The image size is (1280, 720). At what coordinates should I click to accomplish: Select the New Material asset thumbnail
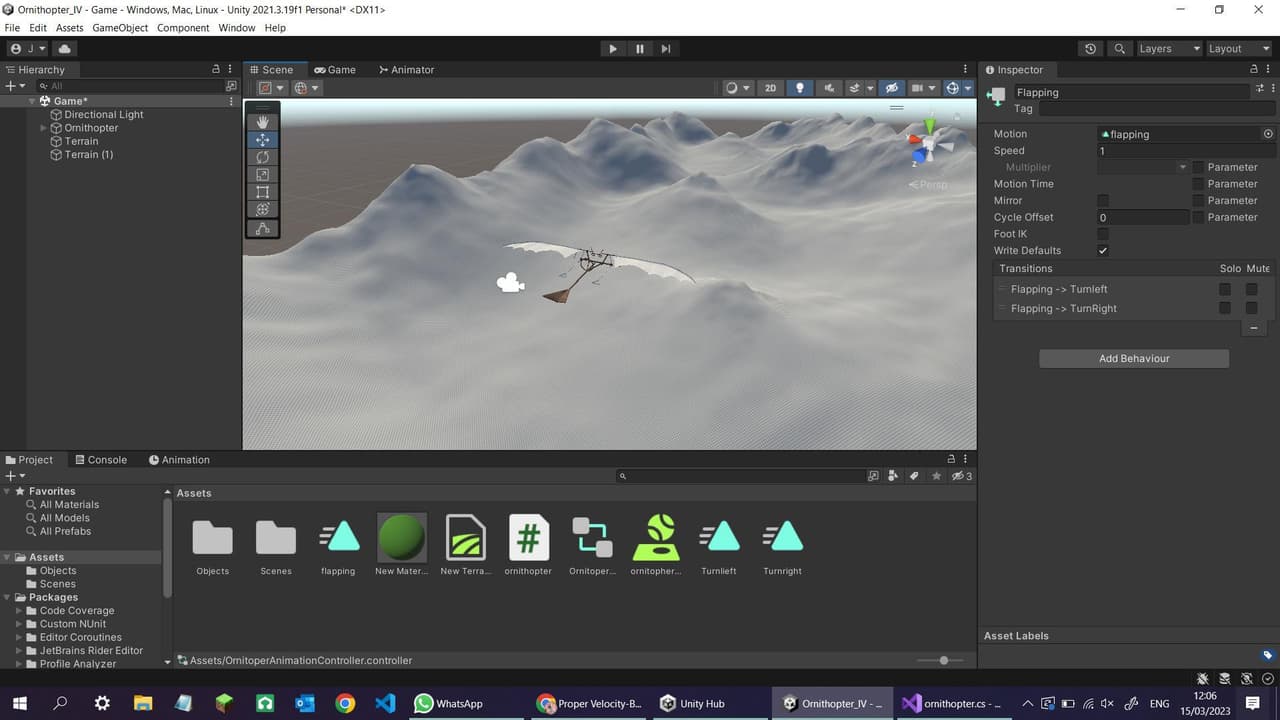coord(401,538)
